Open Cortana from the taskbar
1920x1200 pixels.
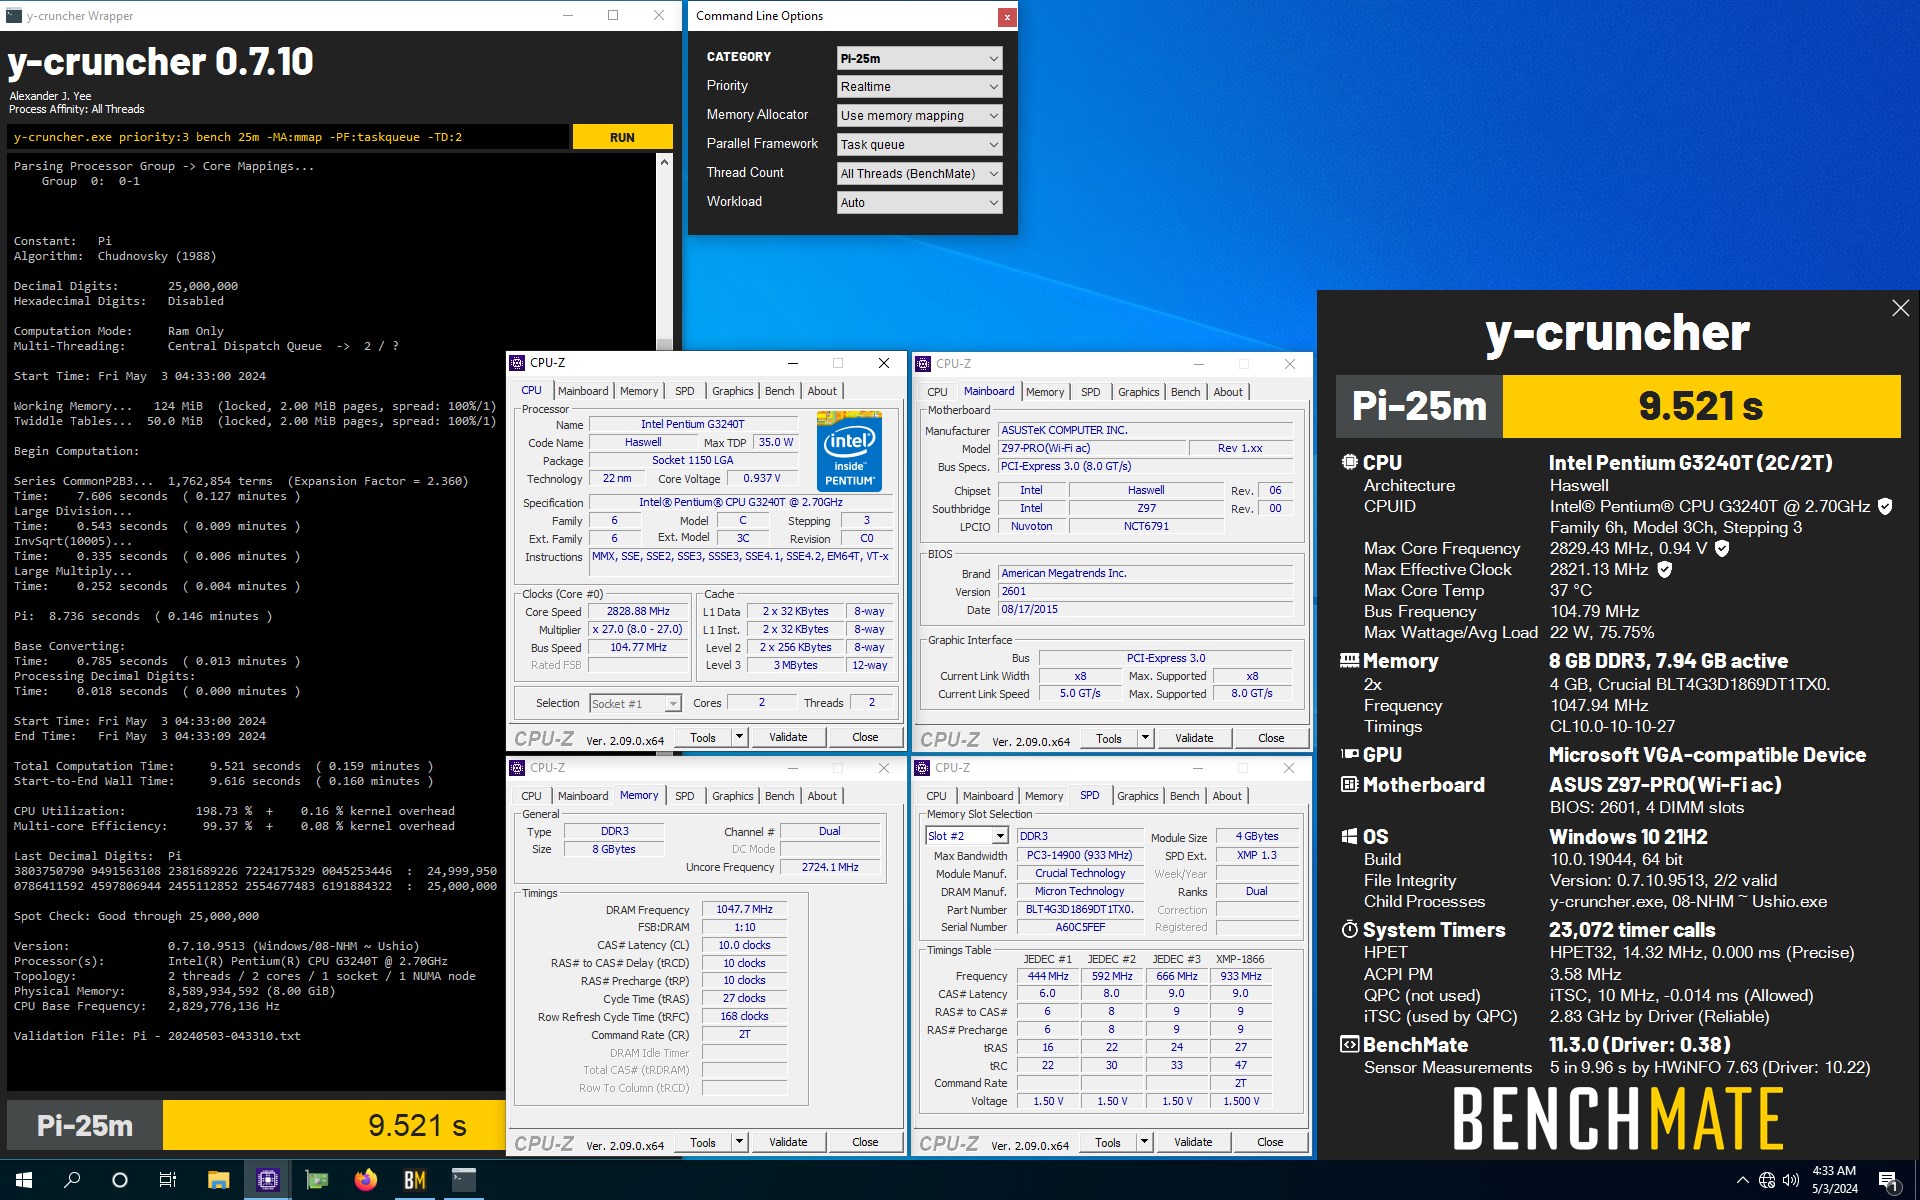[120, 1180]
